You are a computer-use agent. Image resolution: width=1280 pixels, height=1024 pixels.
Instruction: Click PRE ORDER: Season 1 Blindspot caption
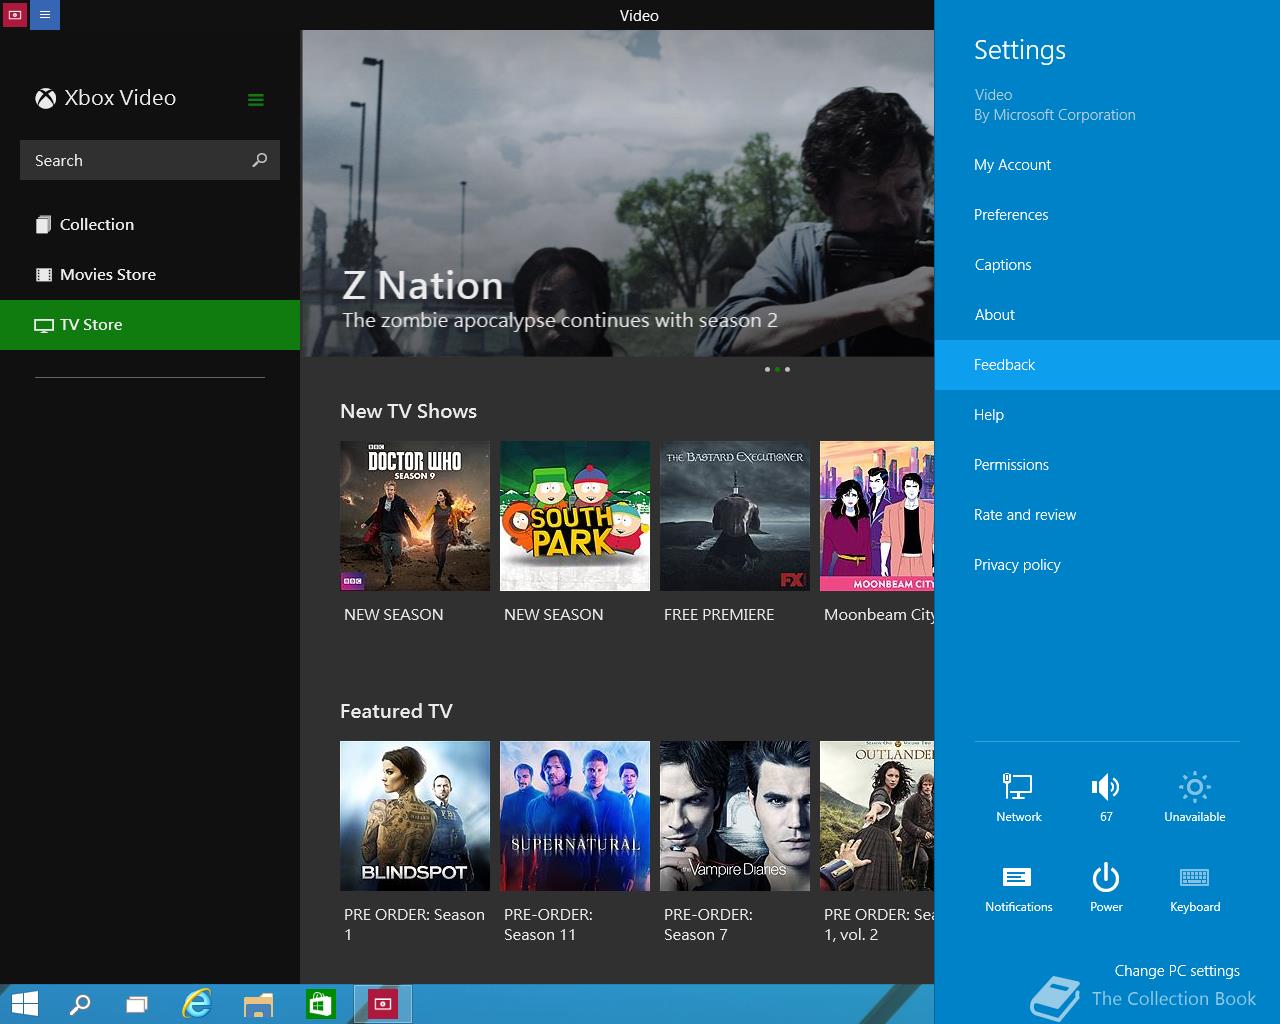point(414,925)
